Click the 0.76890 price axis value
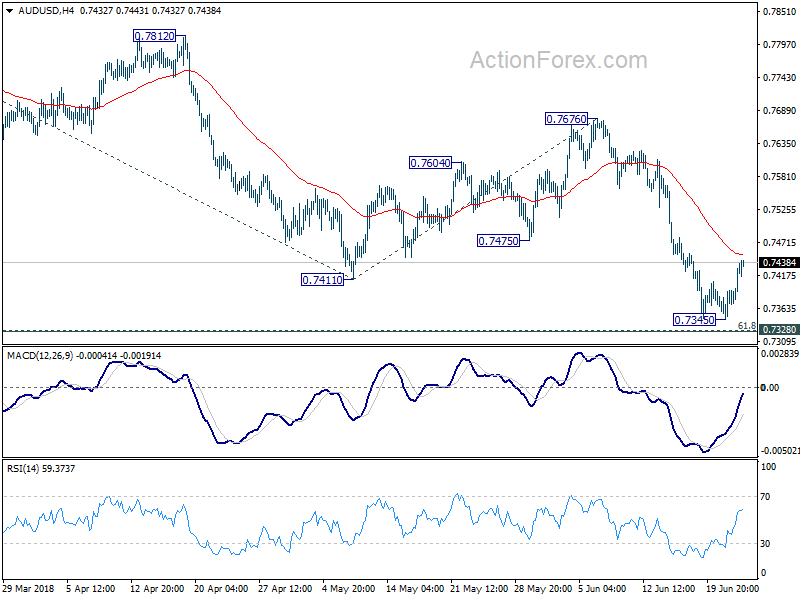This screenshot has height=600, width=800. (x=779, y=111)
